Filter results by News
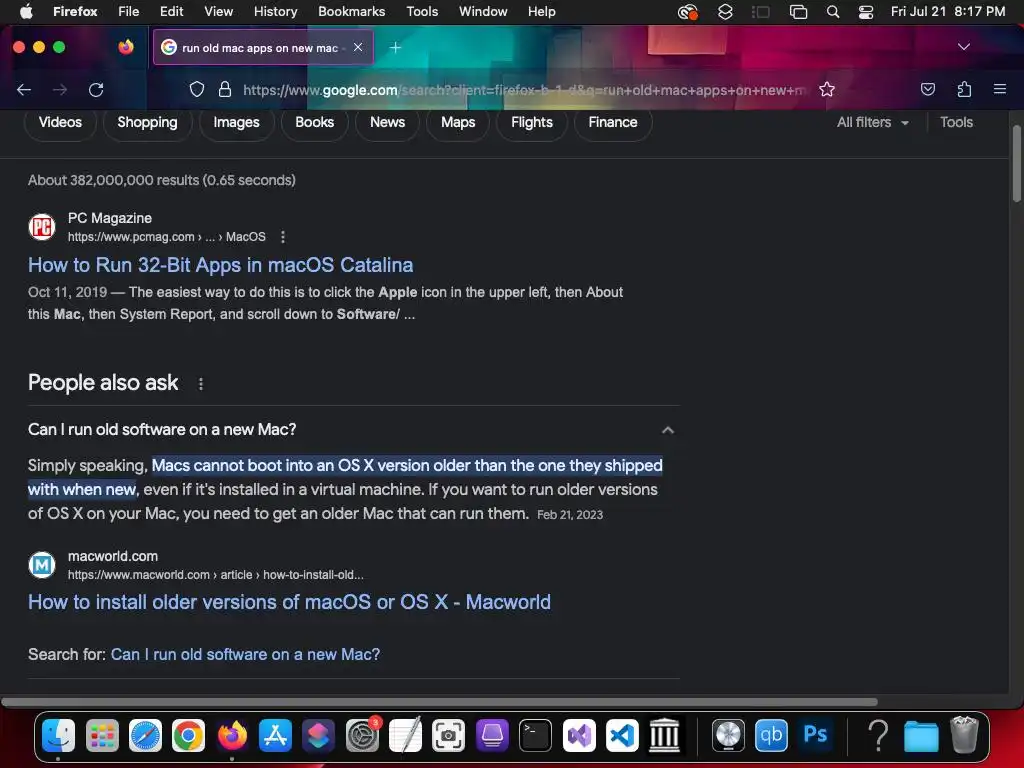 tap(387, 122)
